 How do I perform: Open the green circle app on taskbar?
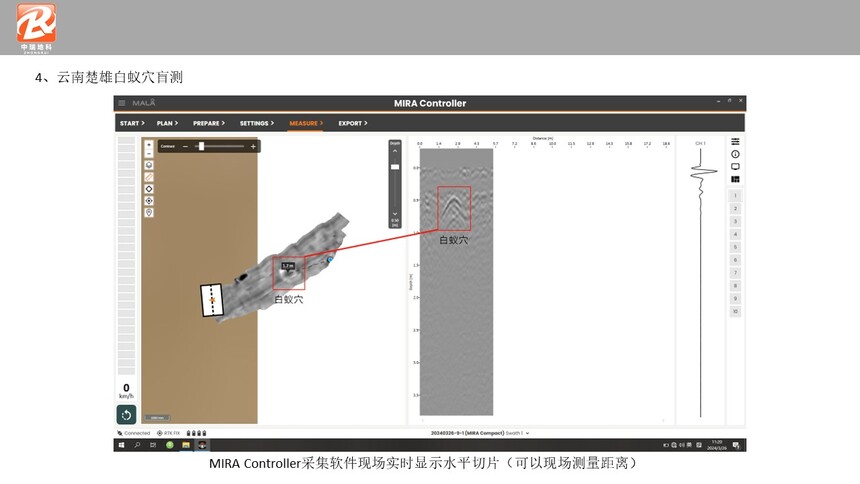(169, 445)
